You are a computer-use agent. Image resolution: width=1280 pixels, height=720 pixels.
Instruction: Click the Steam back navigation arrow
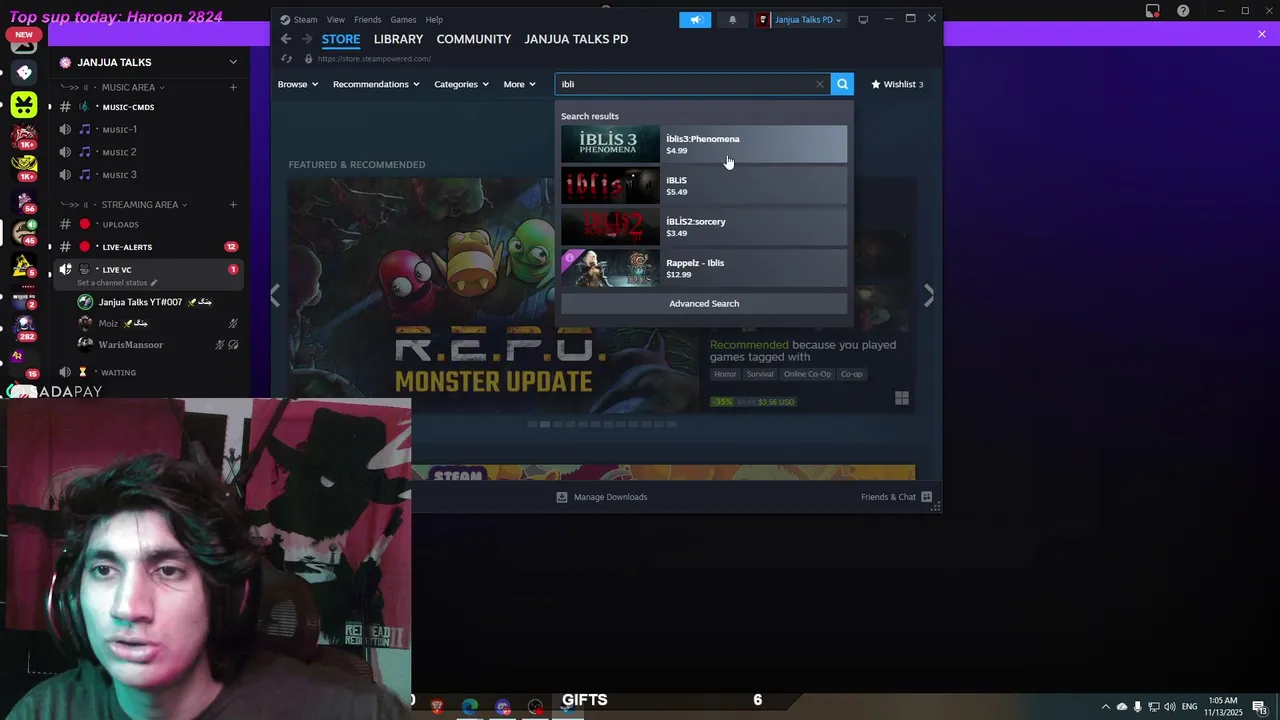286,39
